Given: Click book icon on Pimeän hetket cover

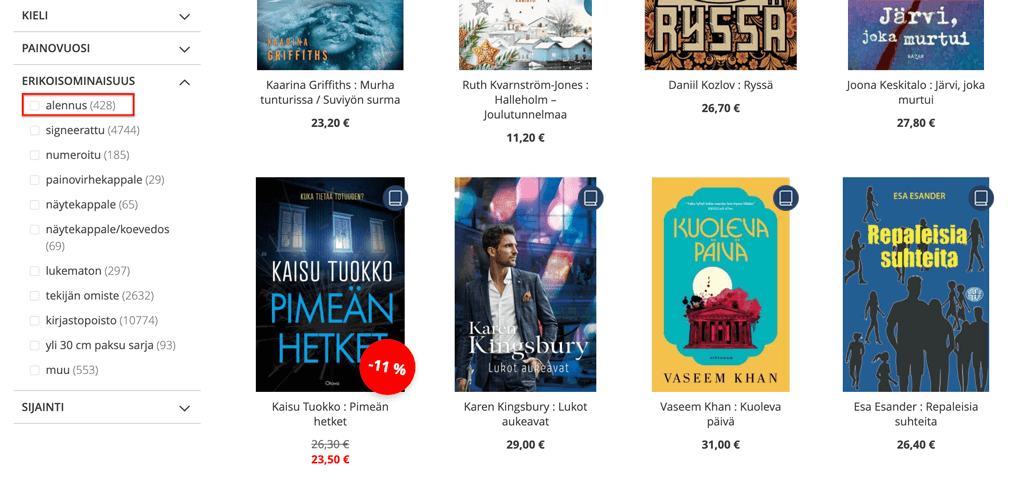Looking at the screenshot, I should coord(395,199).
